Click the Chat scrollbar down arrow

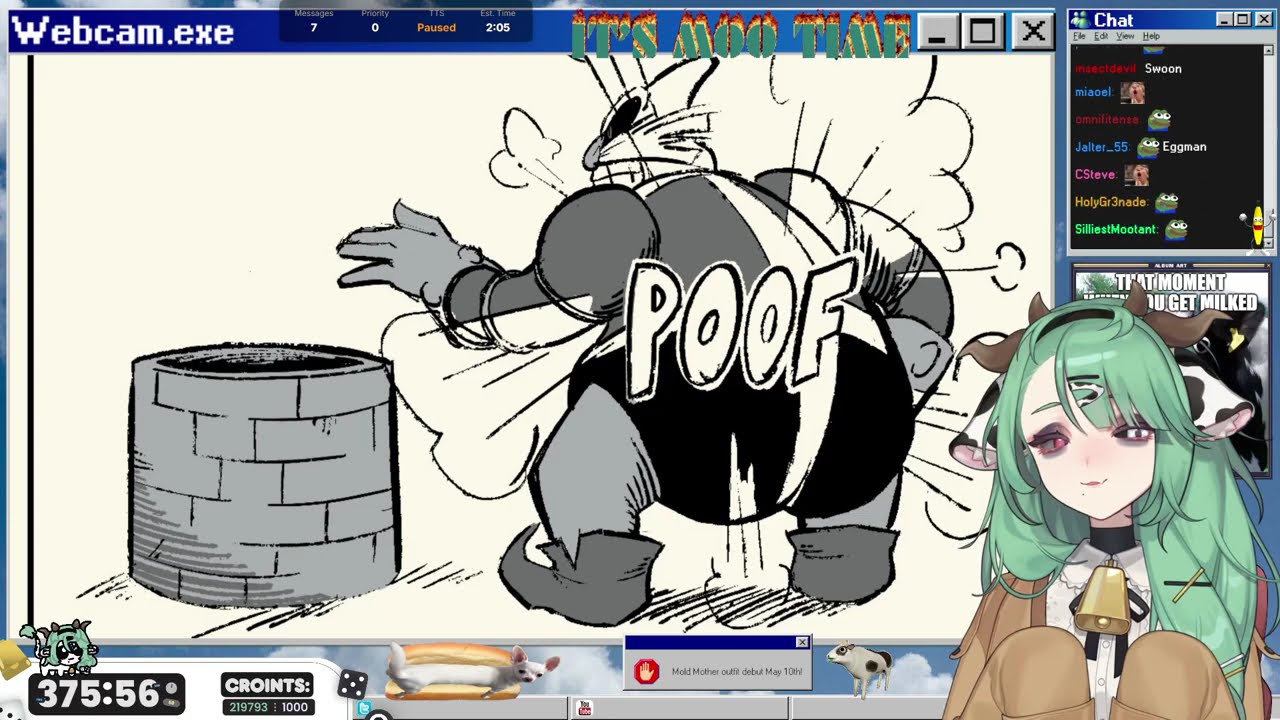(x=1268, y=243)
